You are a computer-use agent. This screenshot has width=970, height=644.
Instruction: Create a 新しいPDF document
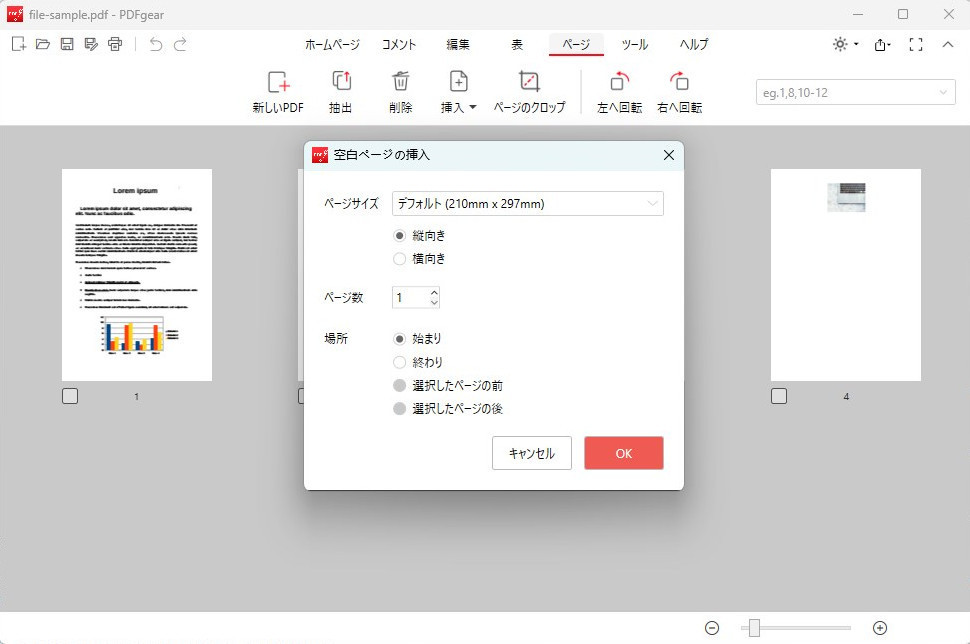(276, 90)
